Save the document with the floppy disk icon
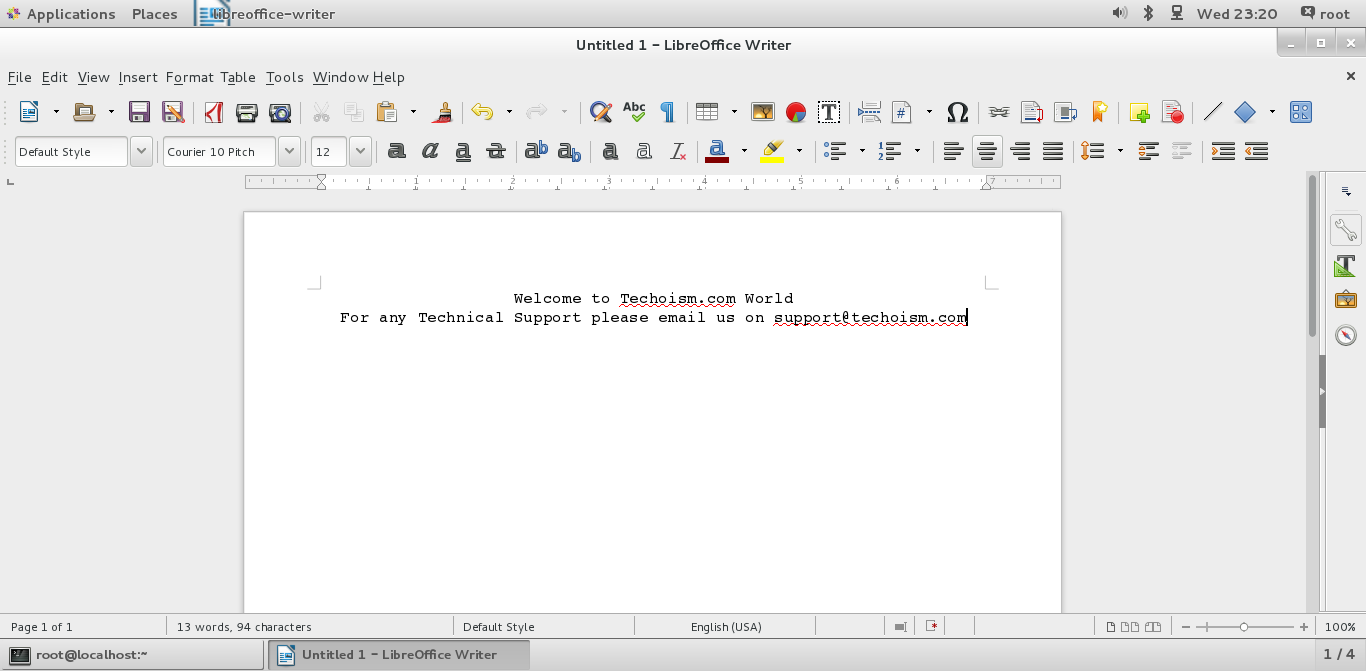The height and width of the screenshot is (671, 1366). pos(139,112)
